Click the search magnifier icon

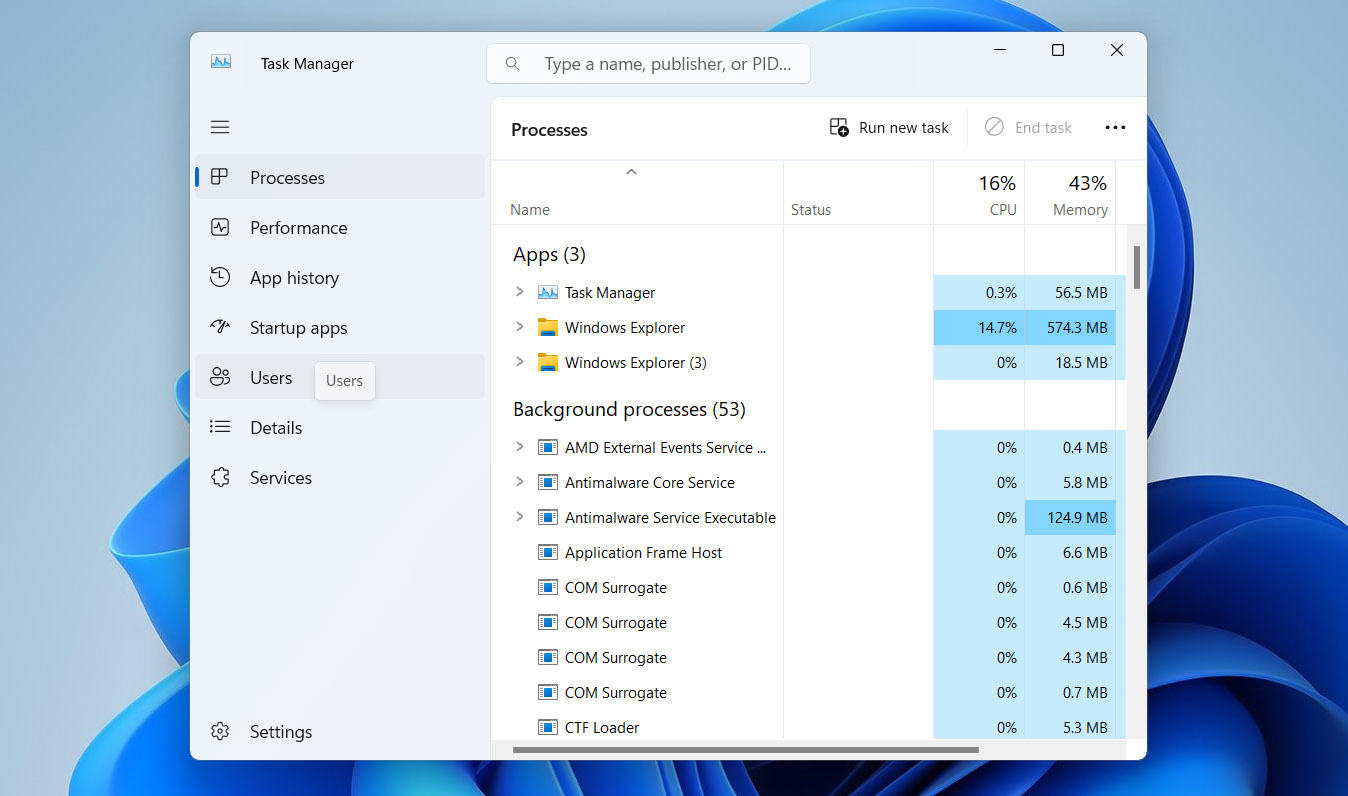click(513, 64)
